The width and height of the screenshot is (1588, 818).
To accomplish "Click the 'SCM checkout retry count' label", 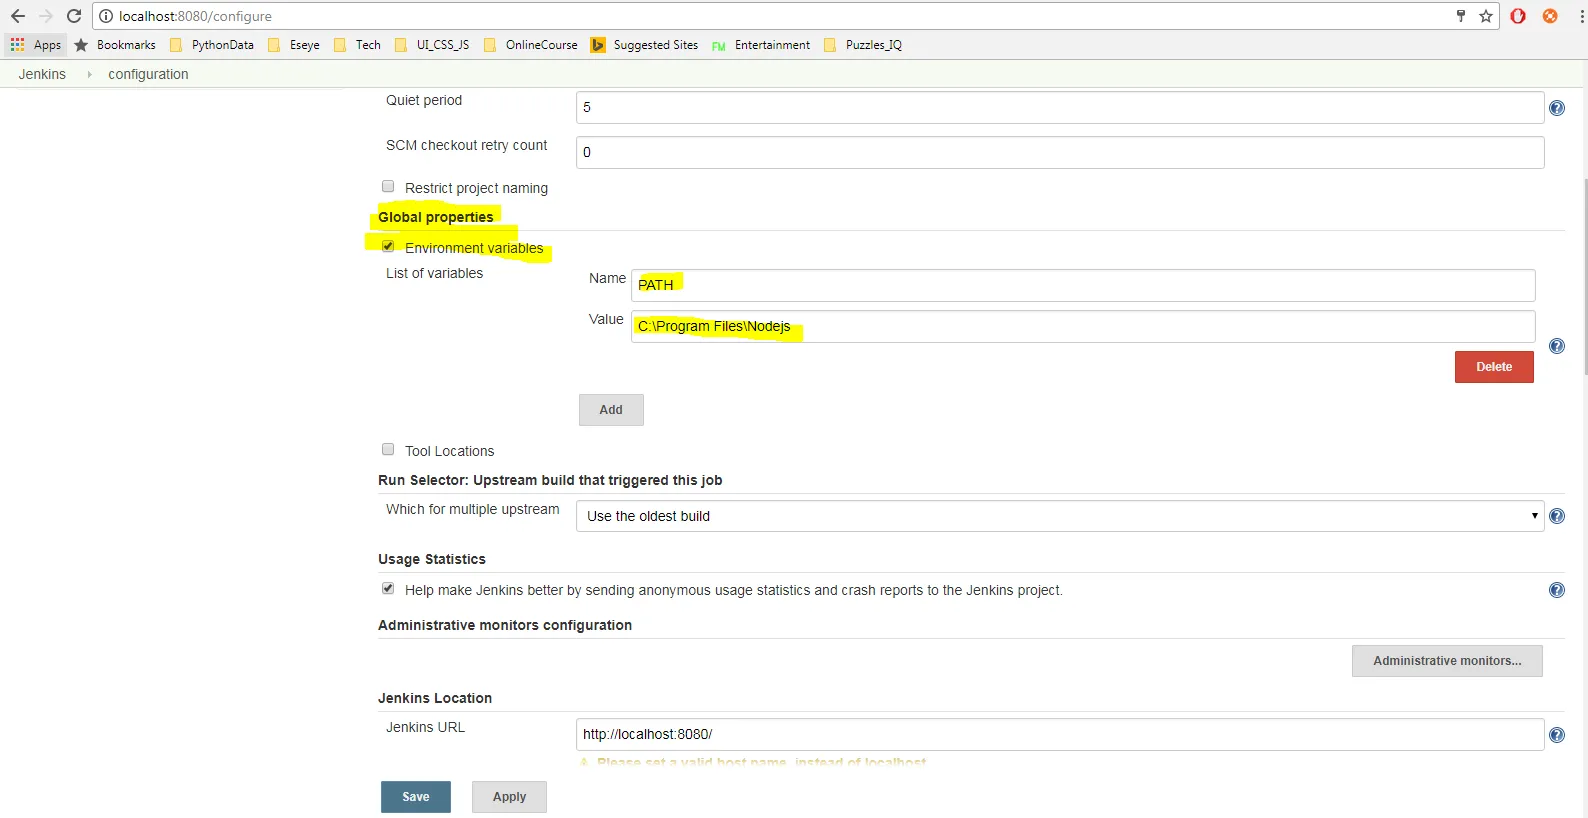I will point(467,145).
